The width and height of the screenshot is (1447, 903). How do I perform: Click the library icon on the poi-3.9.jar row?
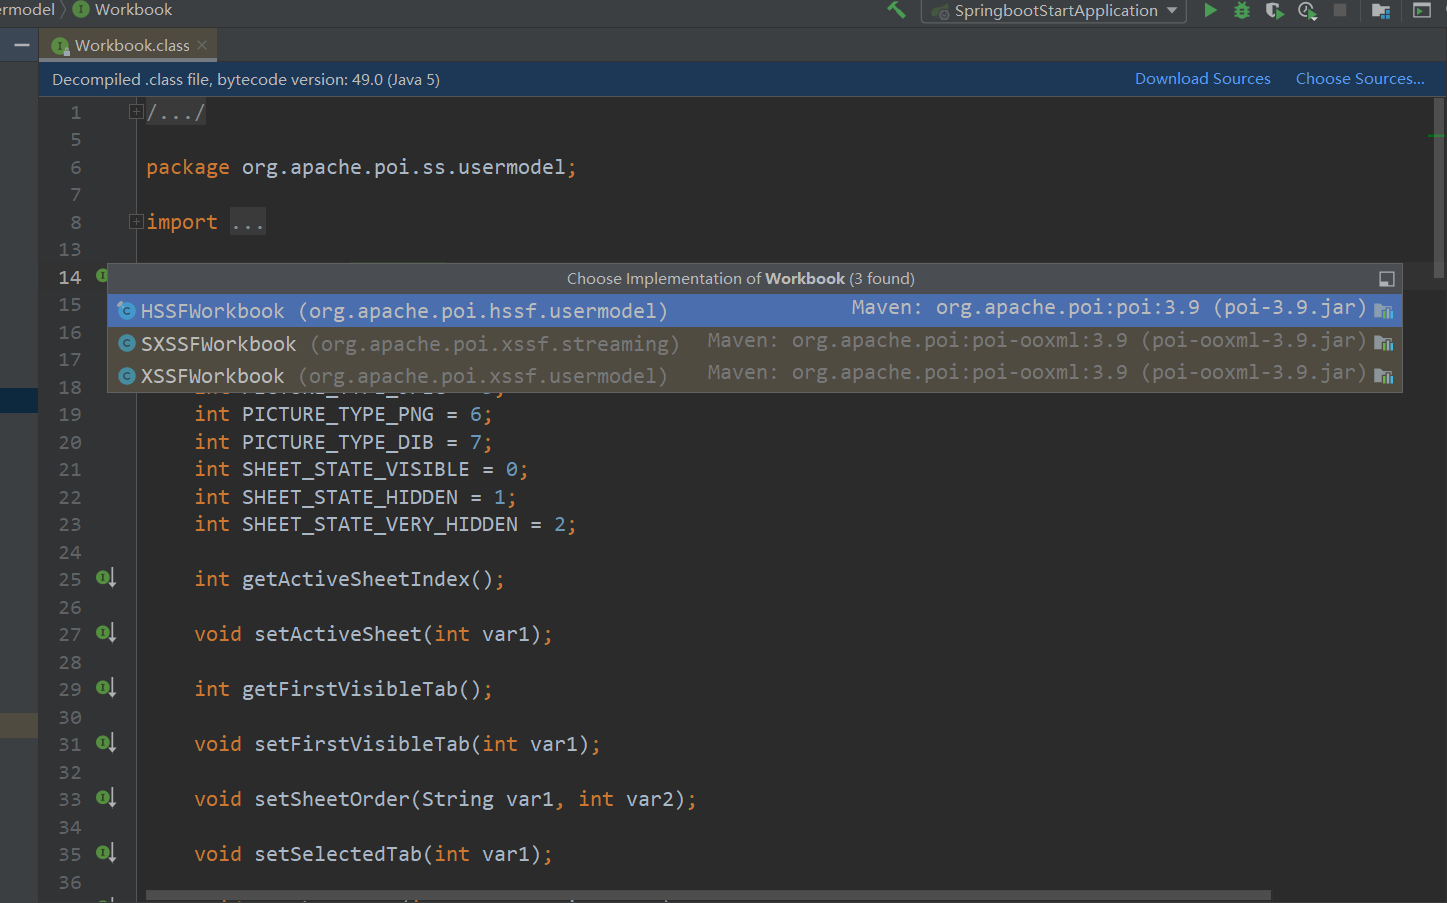point(1384,311)
